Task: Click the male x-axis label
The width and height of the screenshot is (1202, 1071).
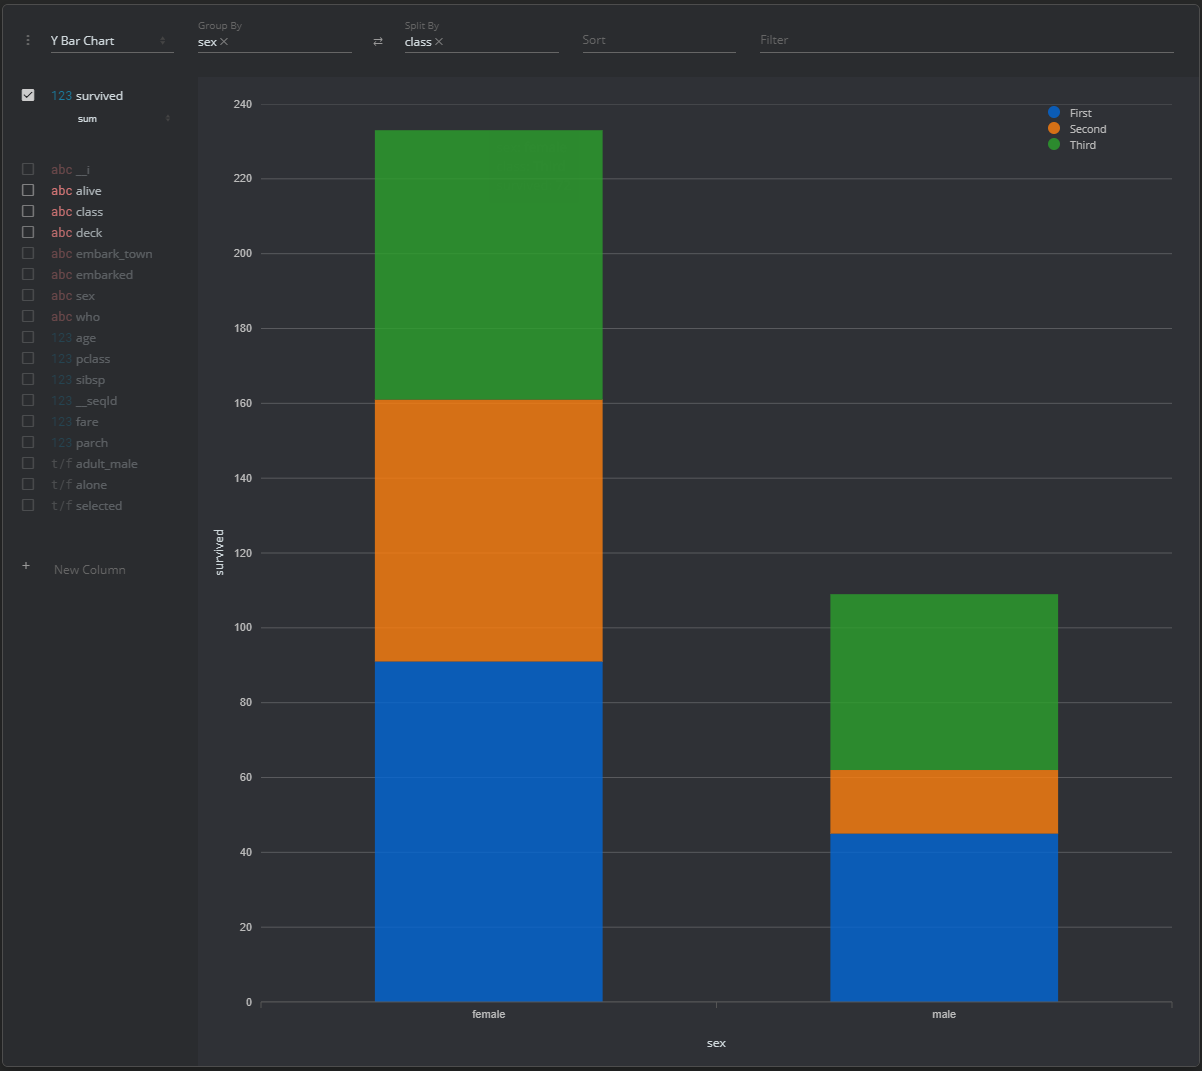Action: (944, 1014)
